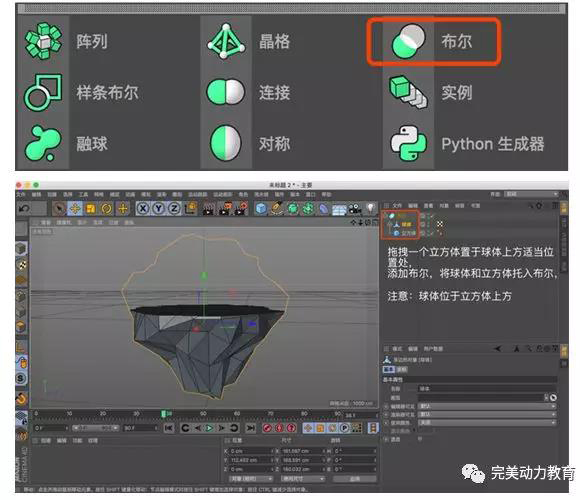This screenshot has height=500, width=580.
Task: Open the coordinate mode 对象 dropdown
Action: (x=251, y=479)
